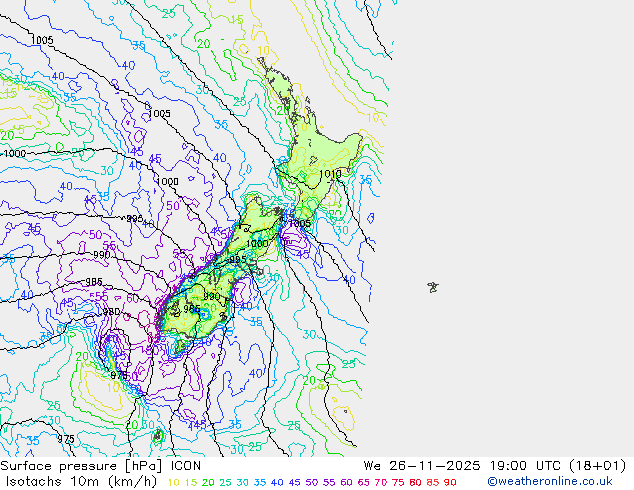Select the red 90 value in the isotach legend

[450, 482]
